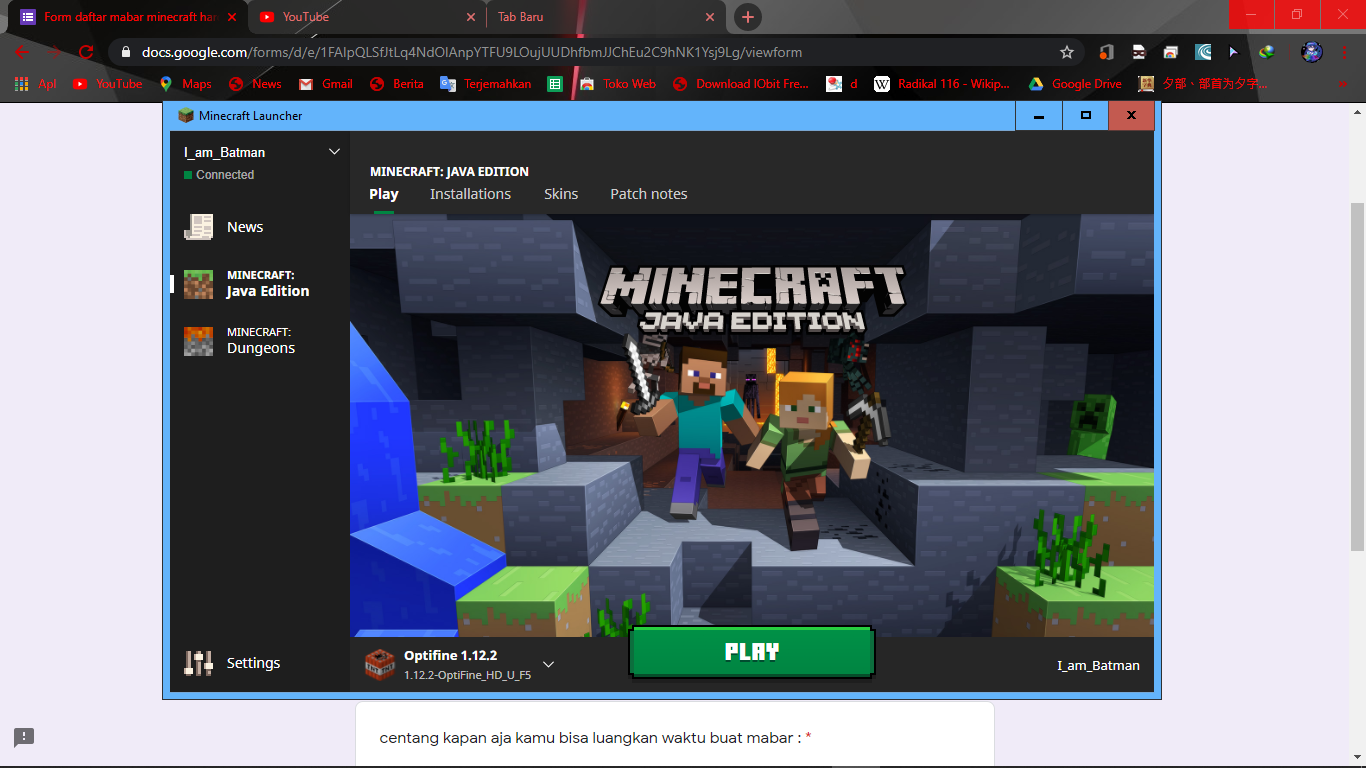Open a new browser tab
Image resolution: width=1366 pixels, height=768 pixels.
point(747,17)
